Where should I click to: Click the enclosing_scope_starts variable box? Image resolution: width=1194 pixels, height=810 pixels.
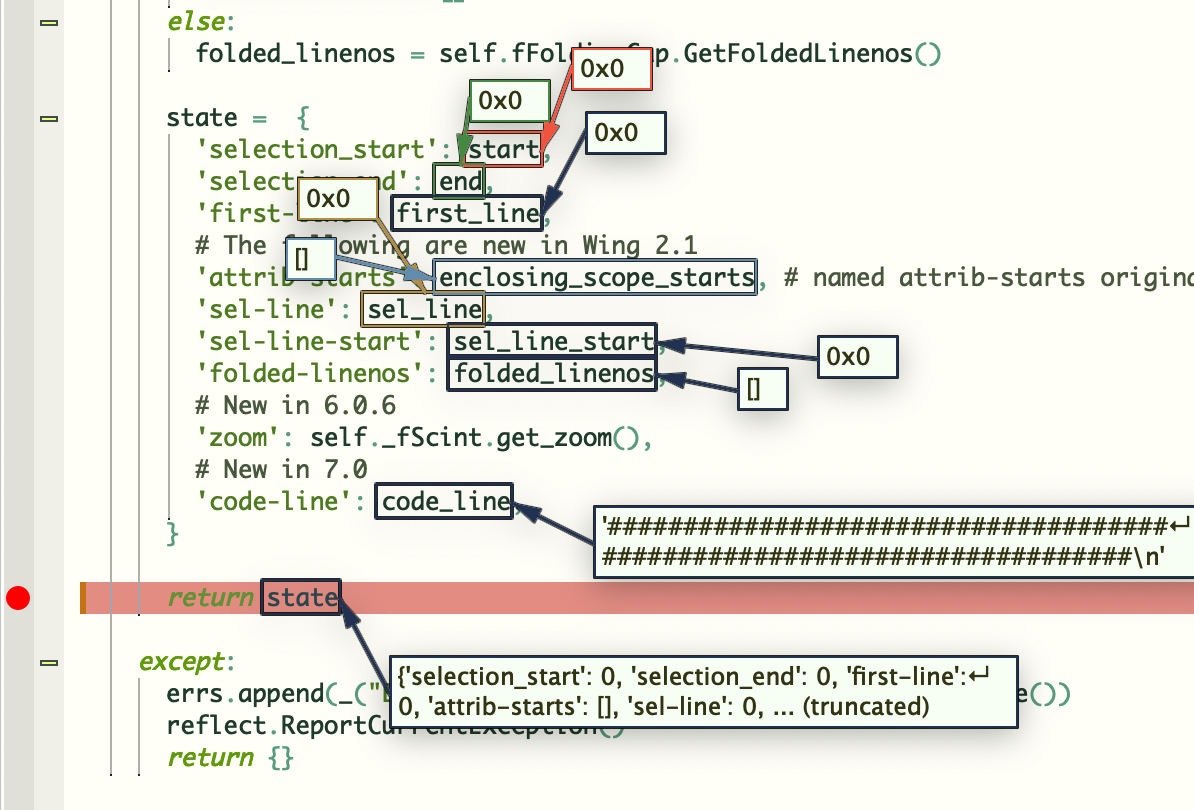pyautogui.click(x=595, y=277)
